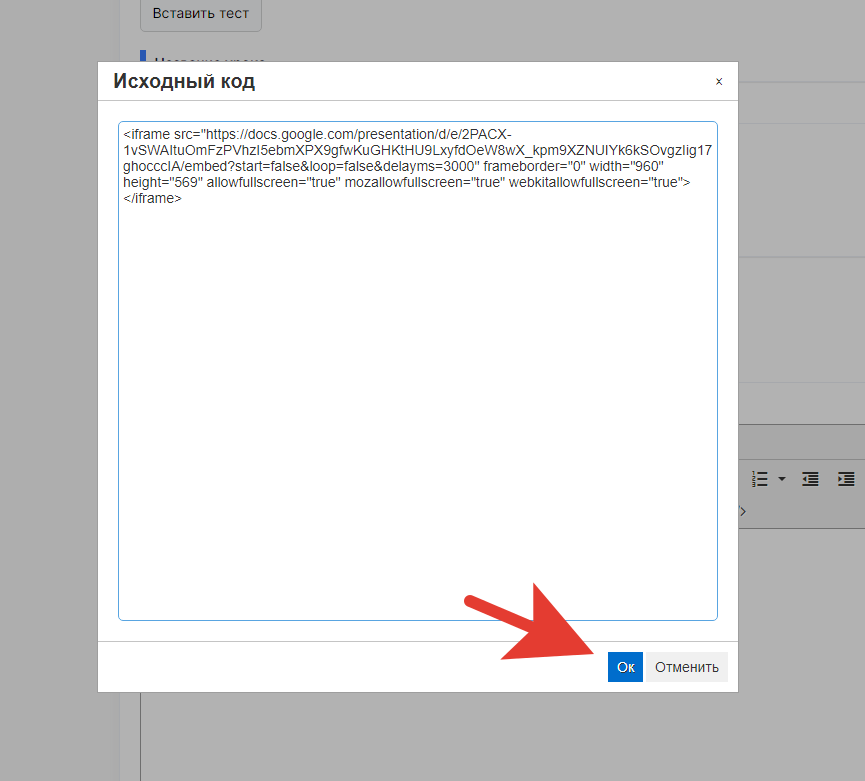Click increase indent icon in background editor
This screenshot has height=781, width=865.
pos(846,479)
